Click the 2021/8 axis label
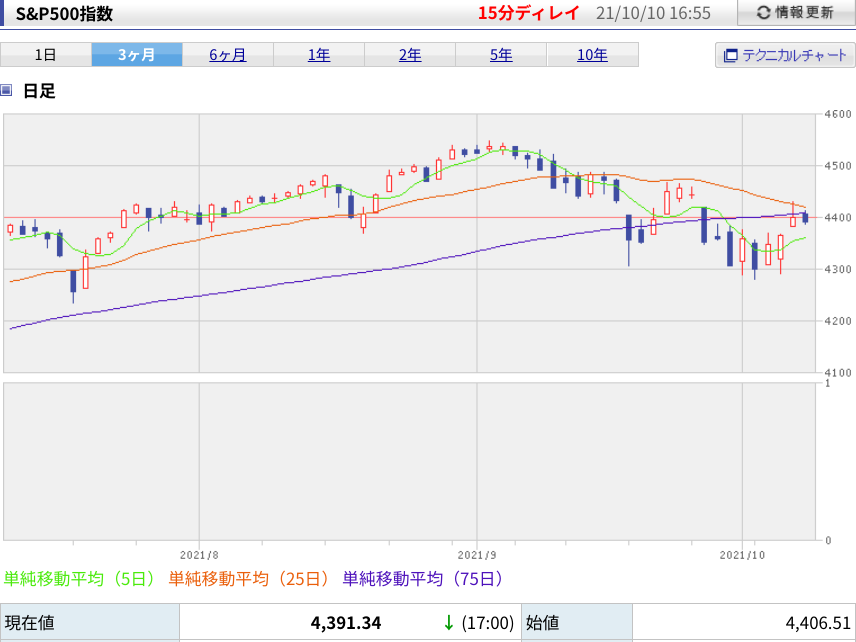This screenshot has height=642, width=856. click(199, 555)
